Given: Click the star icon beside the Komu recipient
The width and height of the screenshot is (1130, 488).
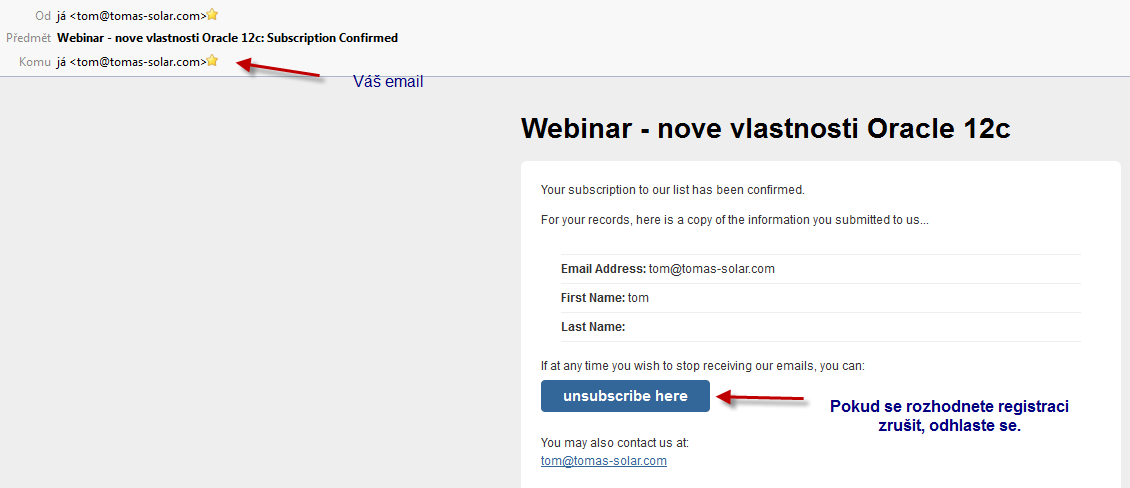Looking at the screenshot, I should click(x=212, y=61).
